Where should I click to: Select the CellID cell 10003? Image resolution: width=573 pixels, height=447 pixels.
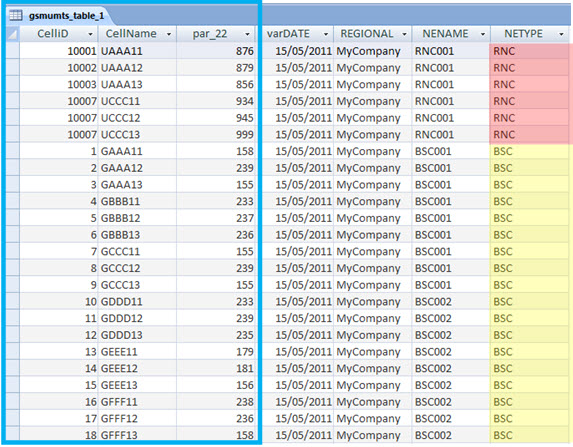[59, 84]
